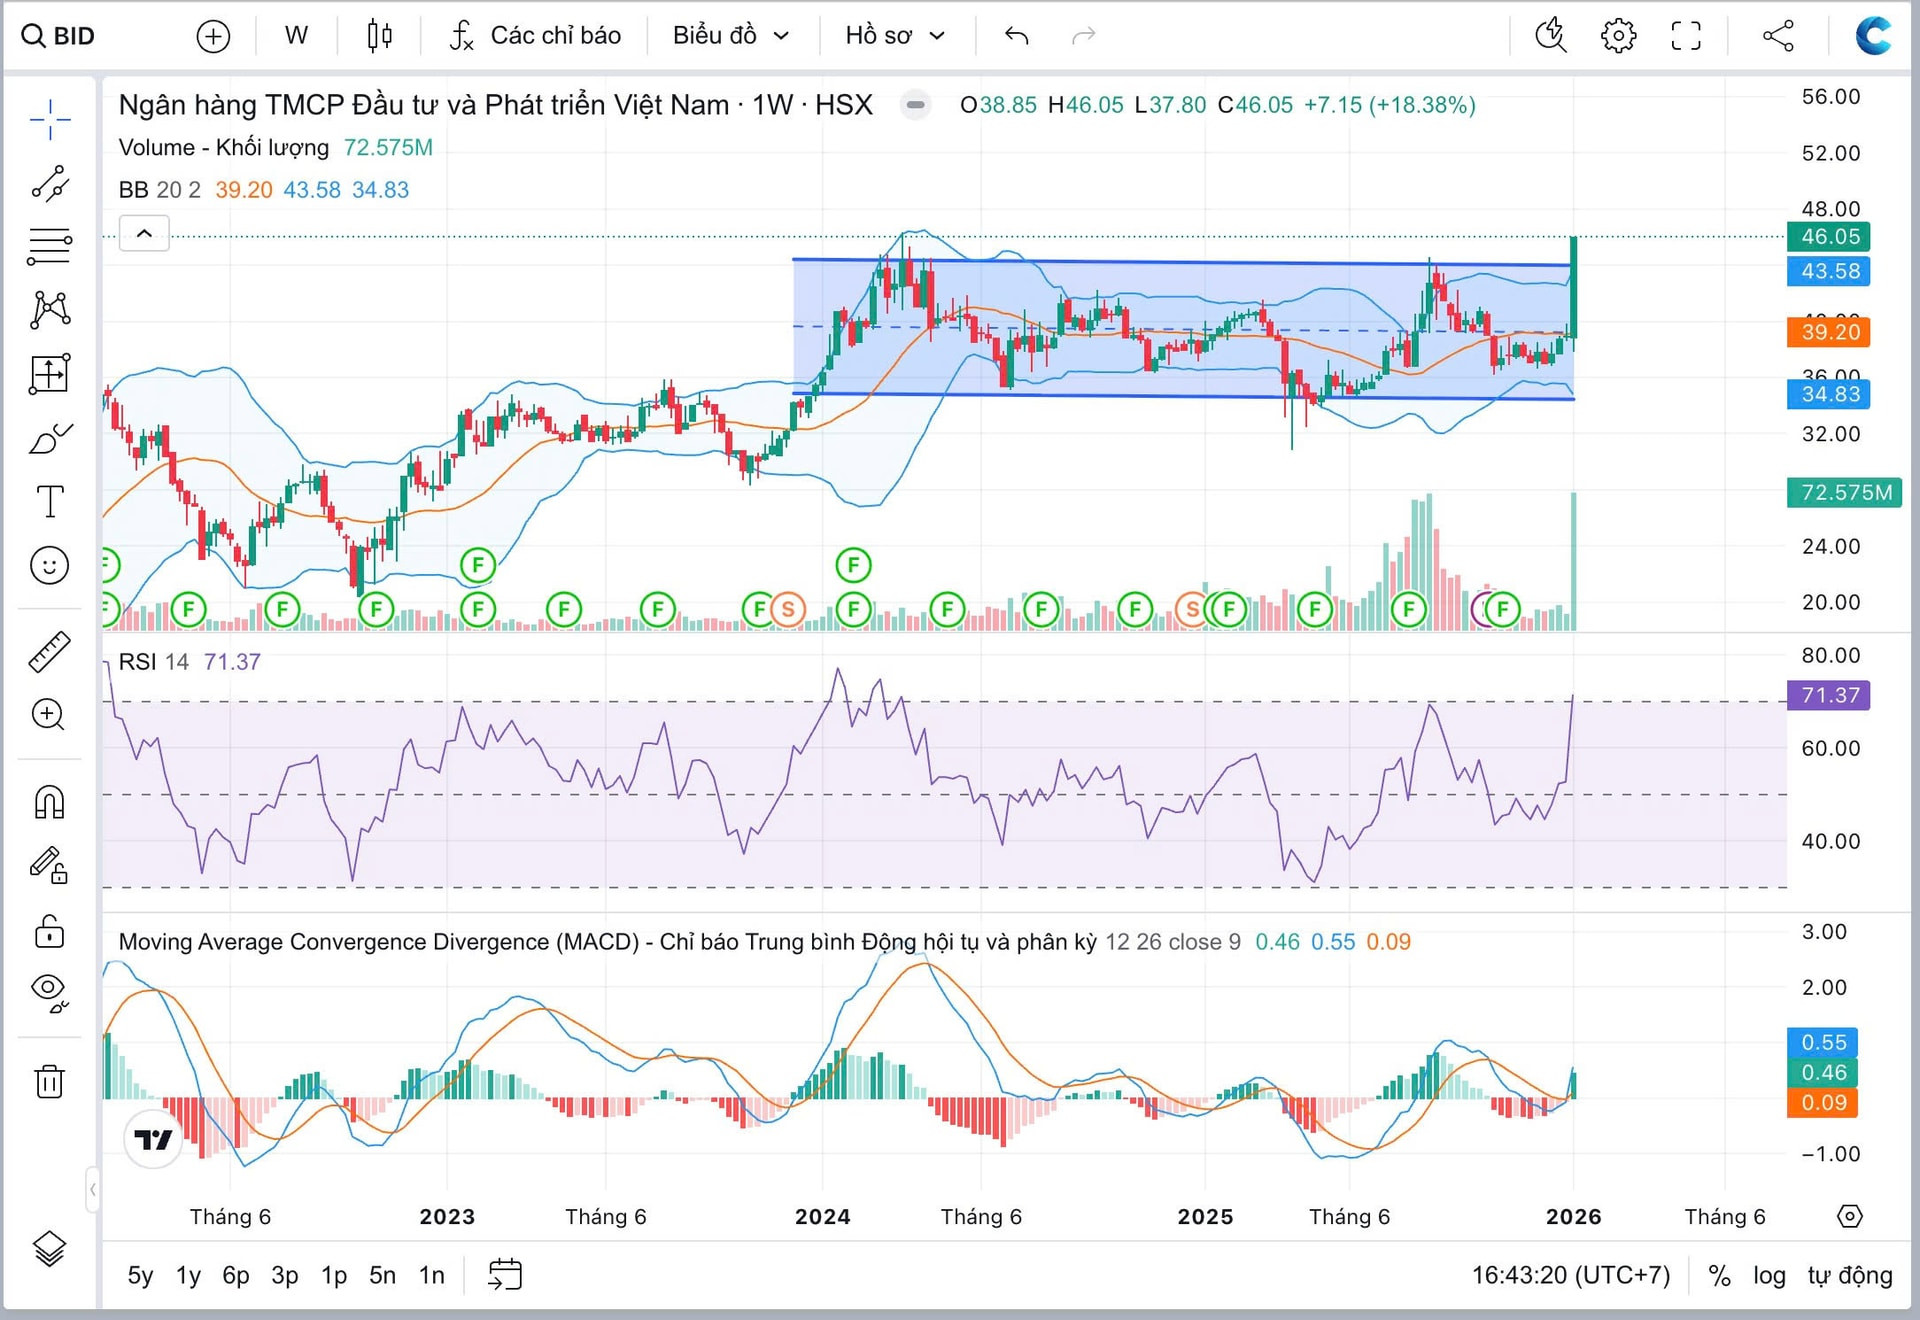Change the W weekly timeframe interval
Image resolution: width=1920 pixels, height=1320 pixels.
tap(296, 36)
